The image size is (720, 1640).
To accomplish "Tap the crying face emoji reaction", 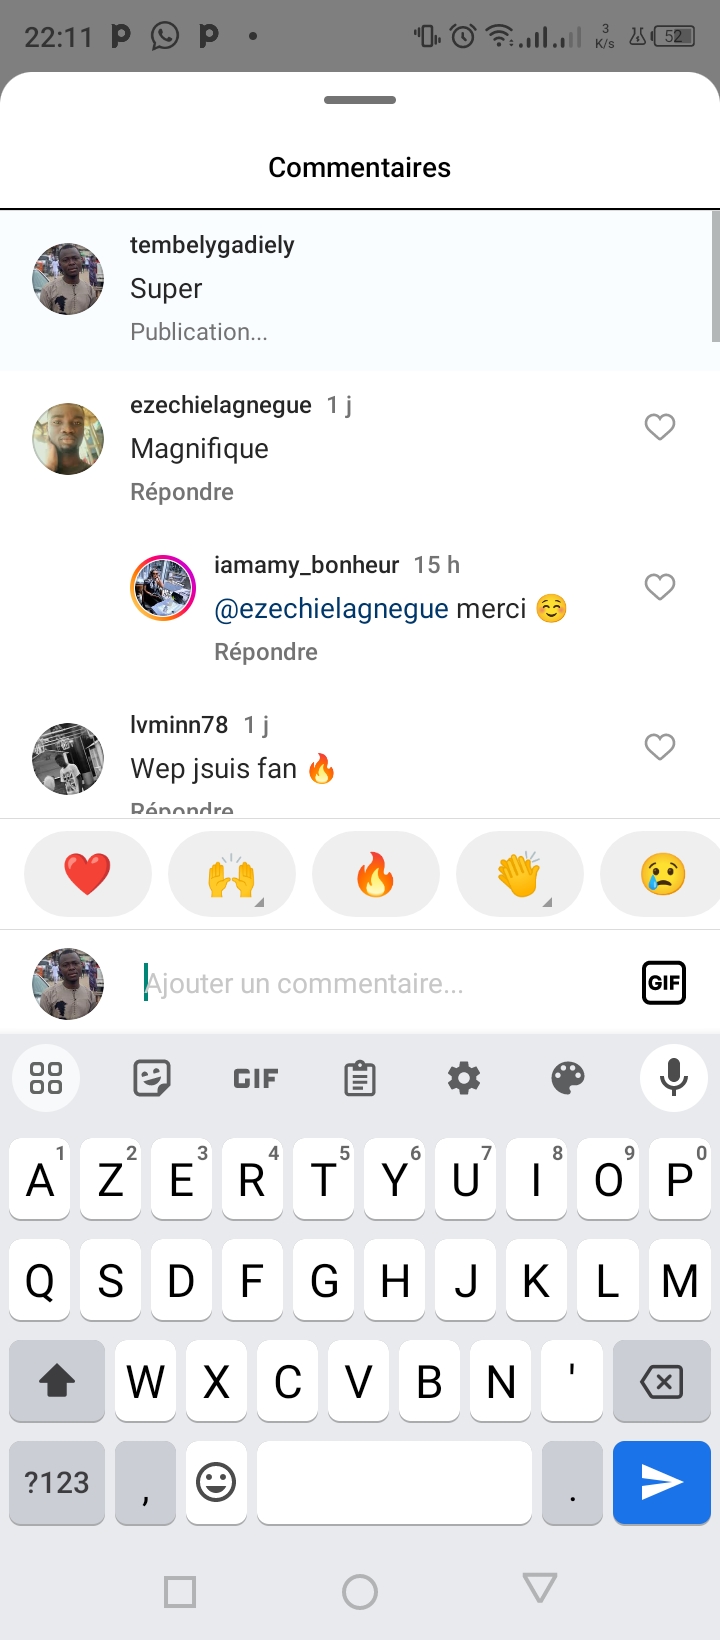I will 662,875.
